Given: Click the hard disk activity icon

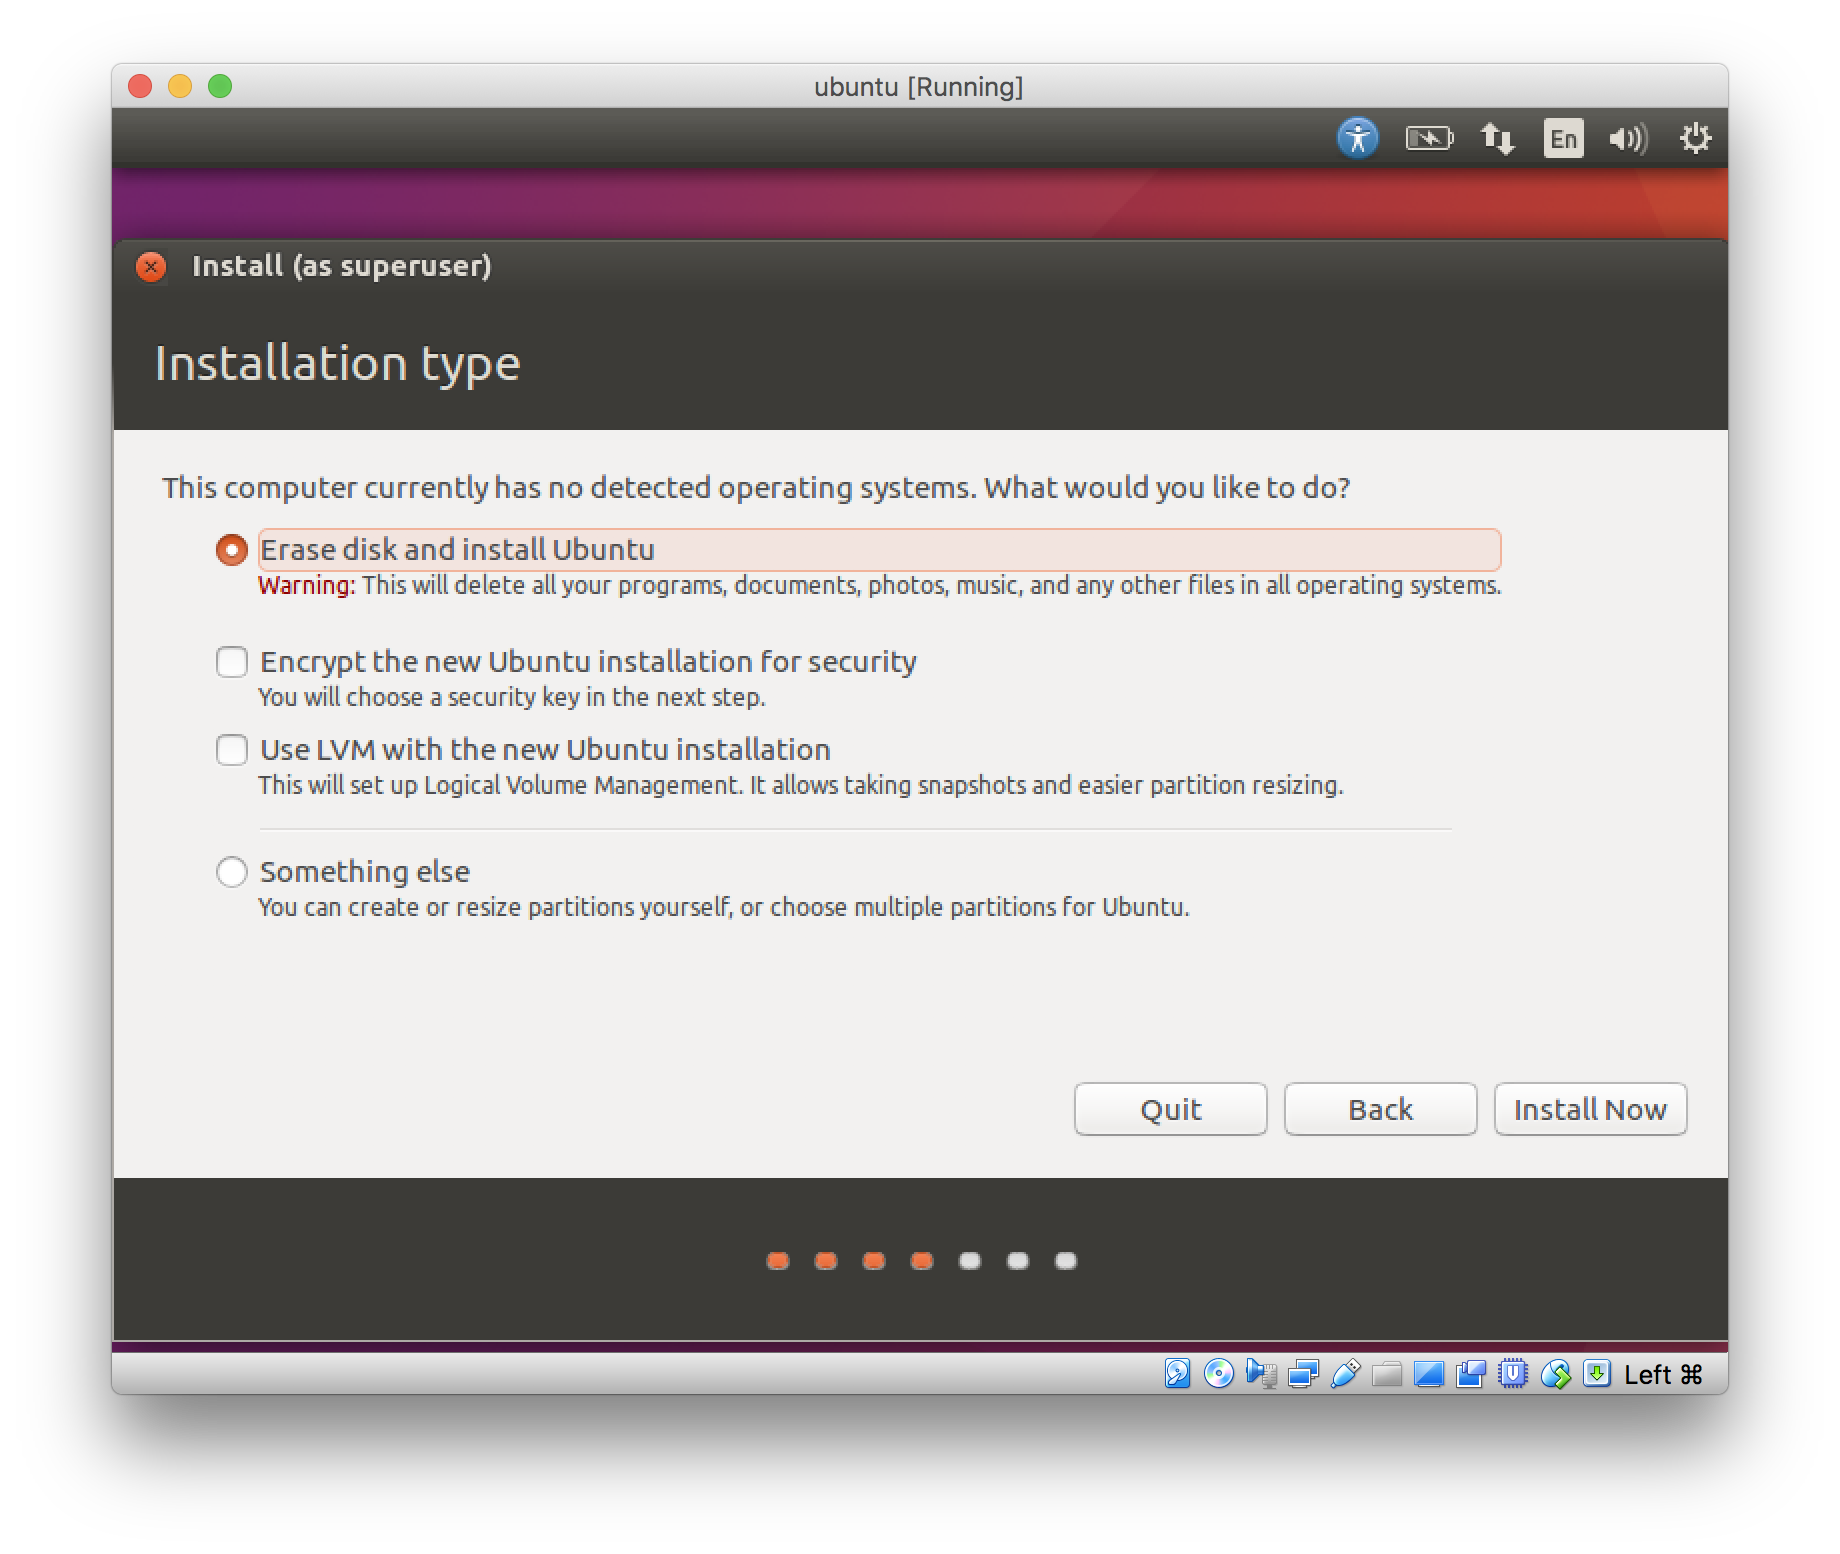Looking at the screenshot, I should 1177,1374.
